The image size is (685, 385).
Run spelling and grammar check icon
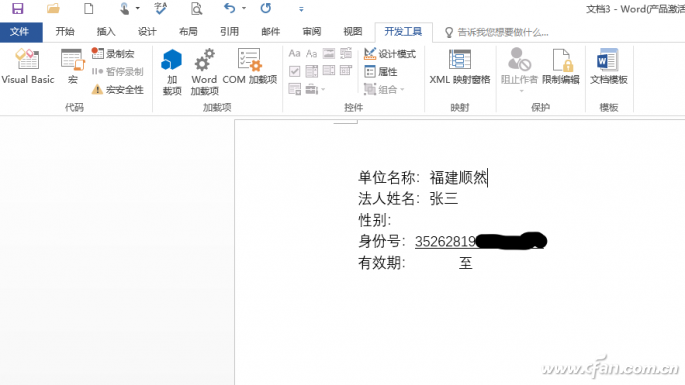point(160,8)
